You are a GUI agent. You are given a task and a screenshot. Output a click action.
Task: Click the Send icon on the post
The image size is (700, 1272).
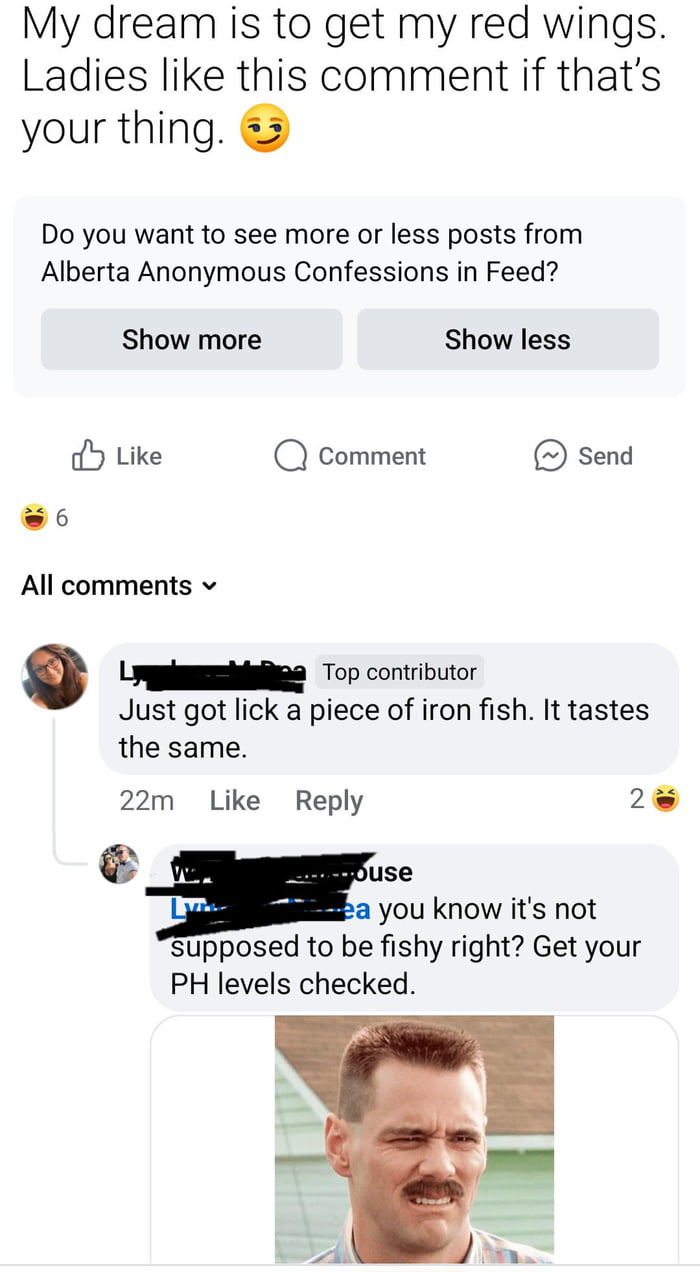coord(553,456)
